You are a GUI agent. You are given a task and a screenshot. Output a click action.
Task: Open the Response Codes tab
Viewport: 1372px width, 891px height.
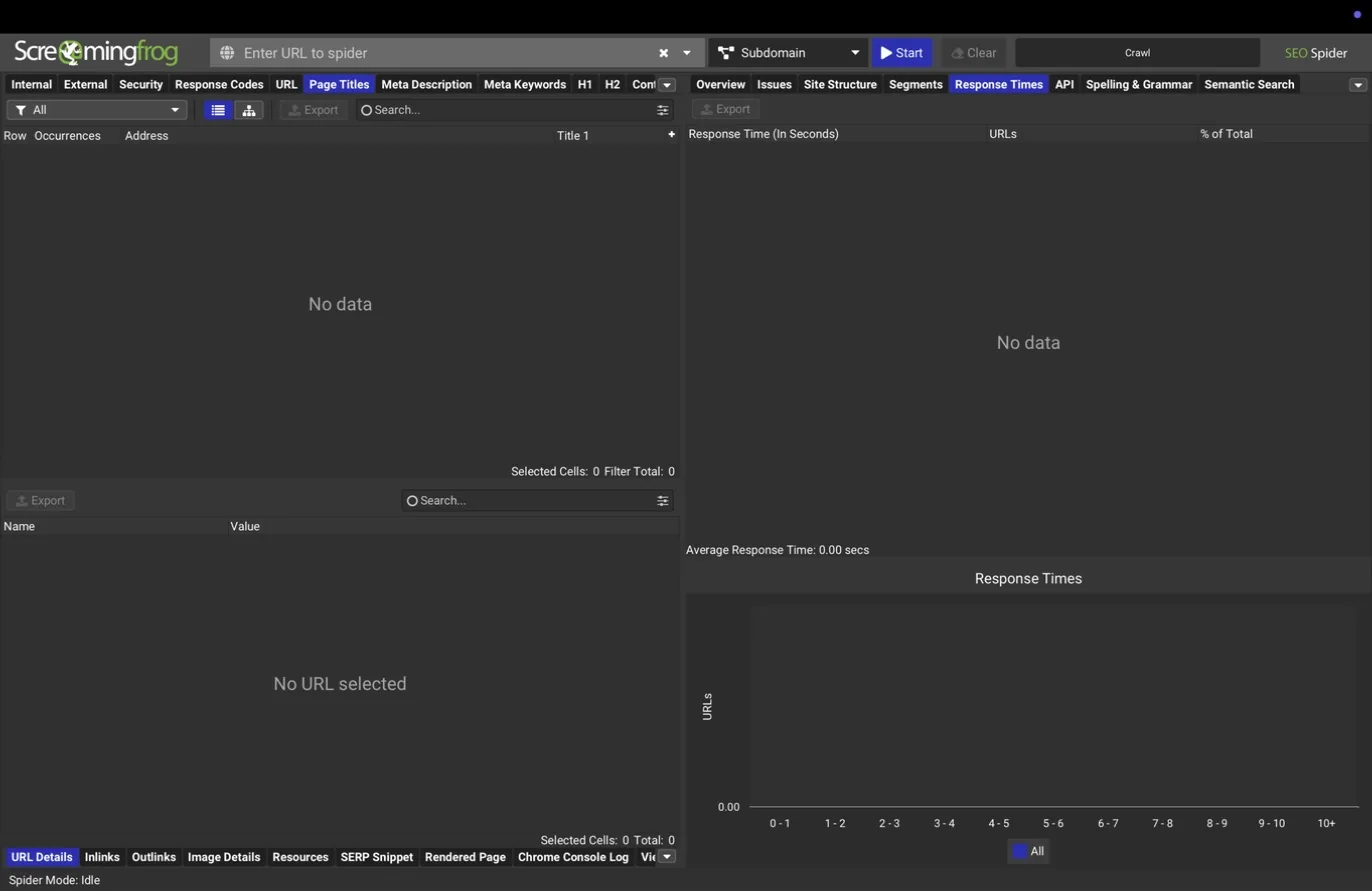click(219, 85)
